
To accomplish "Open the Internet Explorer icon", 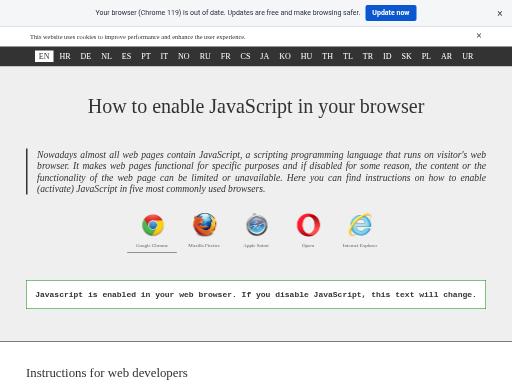I will tap(360, 225).
